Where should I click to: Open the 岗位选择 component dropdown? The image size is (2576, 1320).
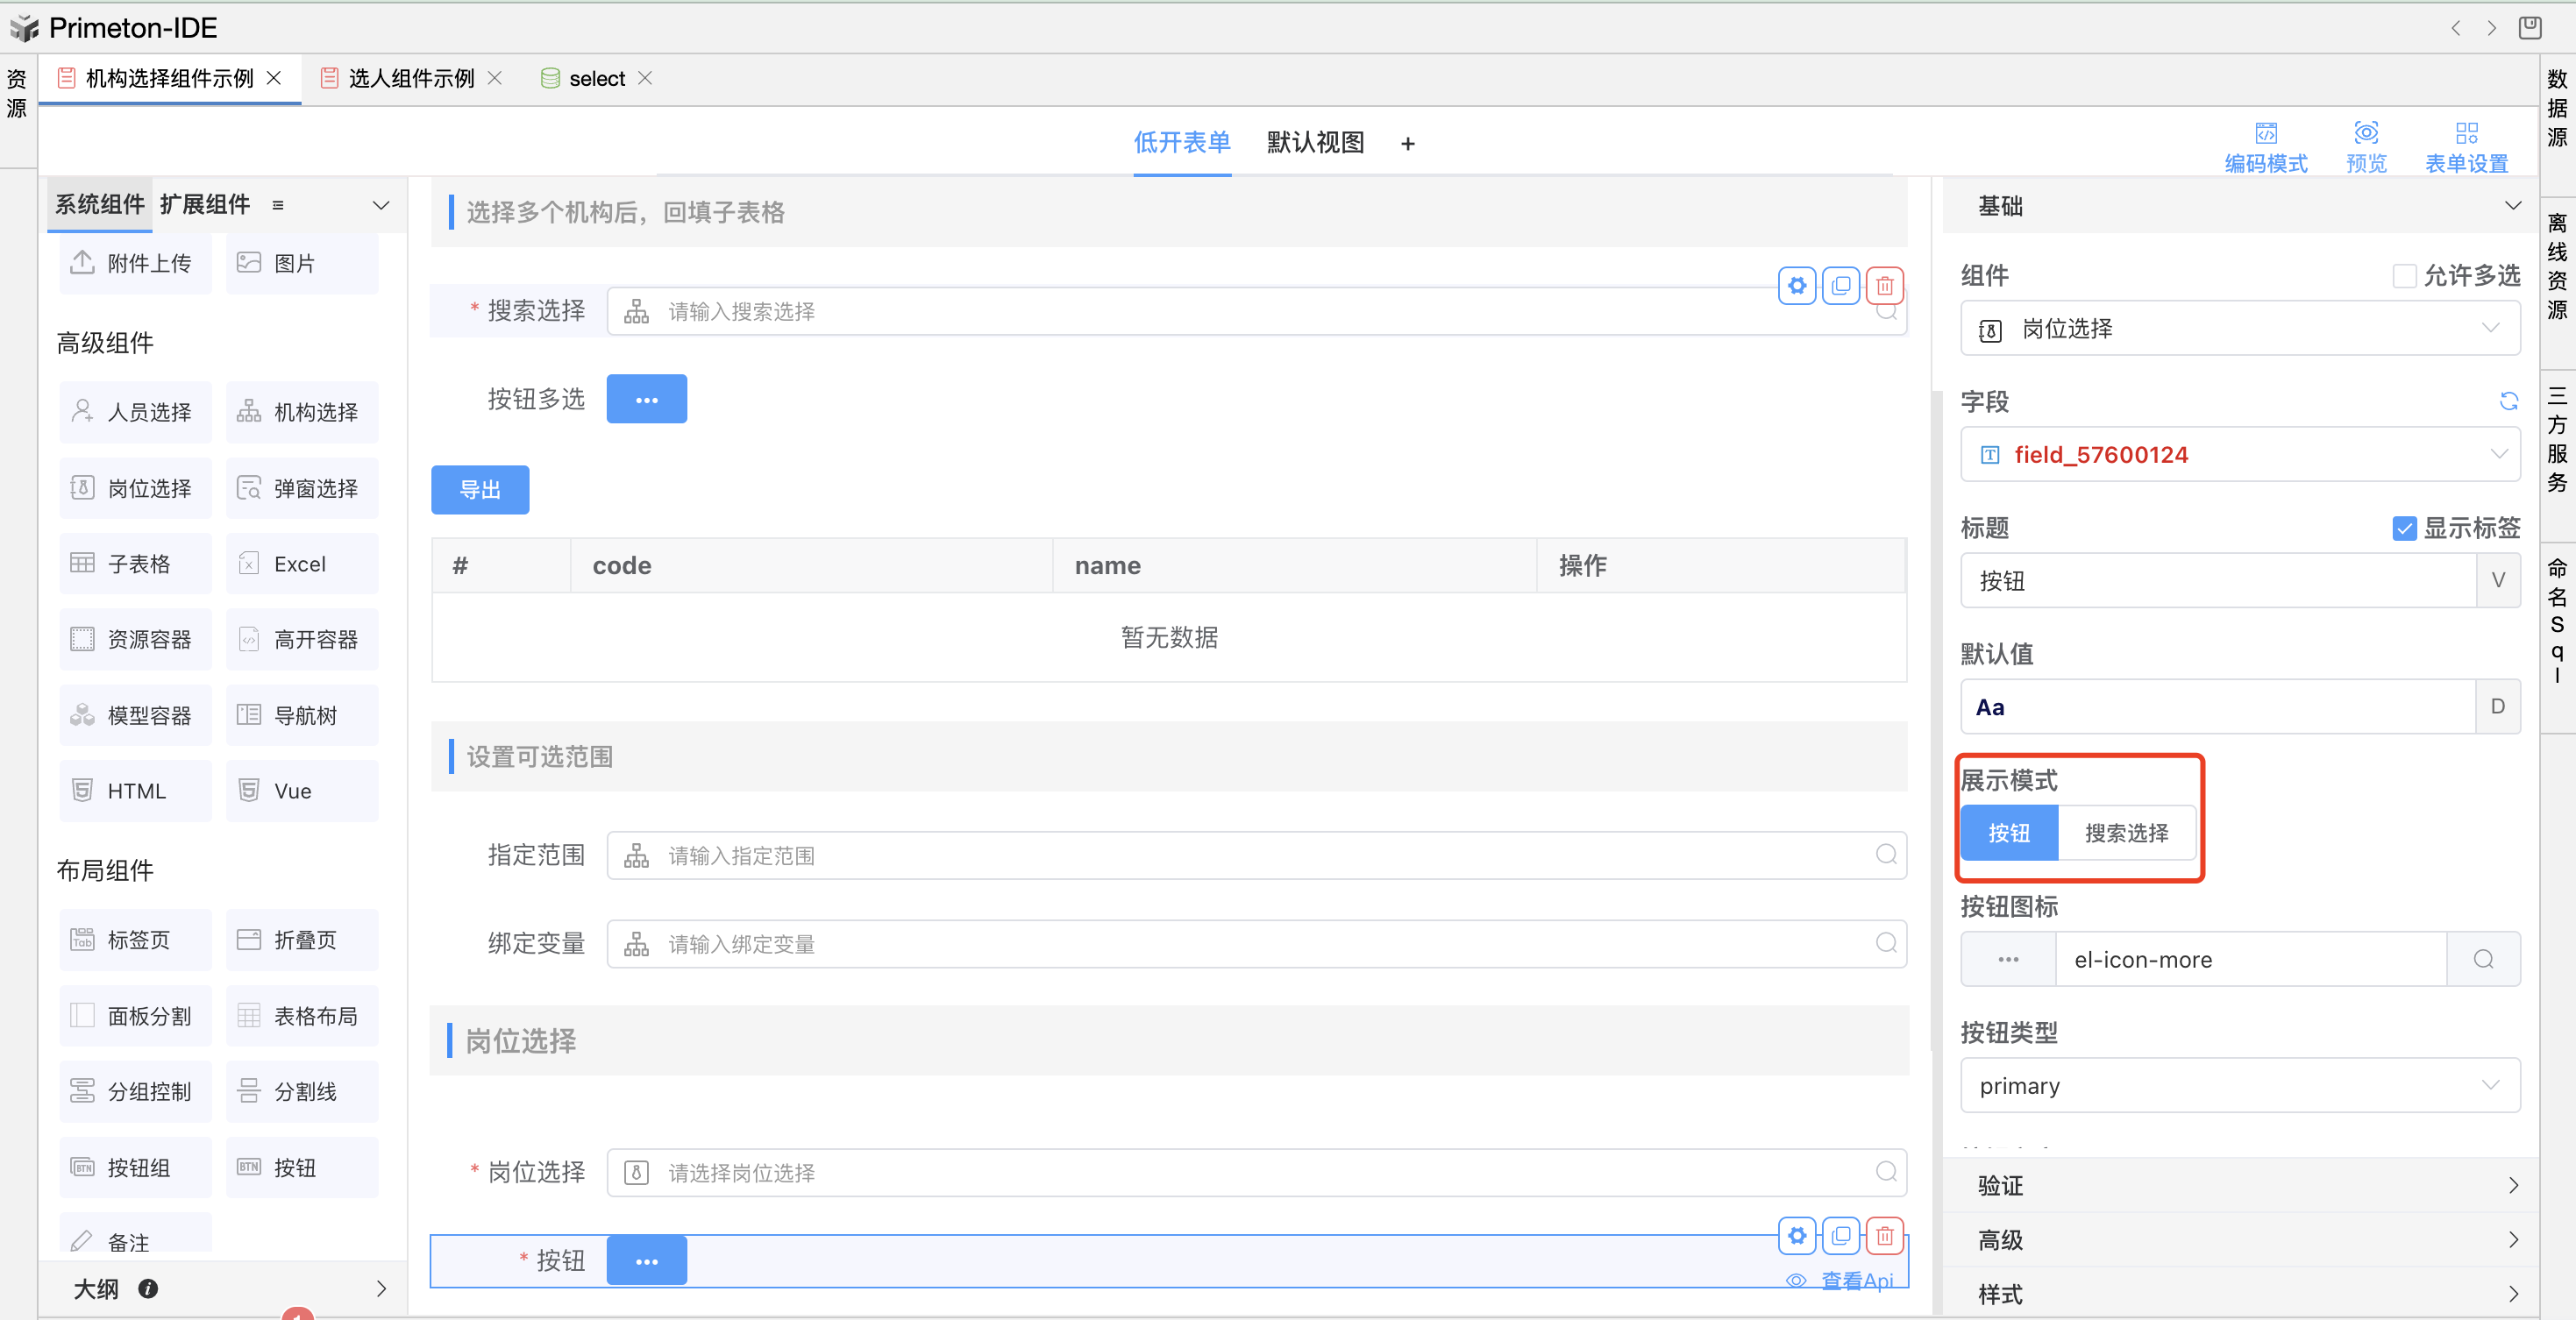tap(2239, 329)
